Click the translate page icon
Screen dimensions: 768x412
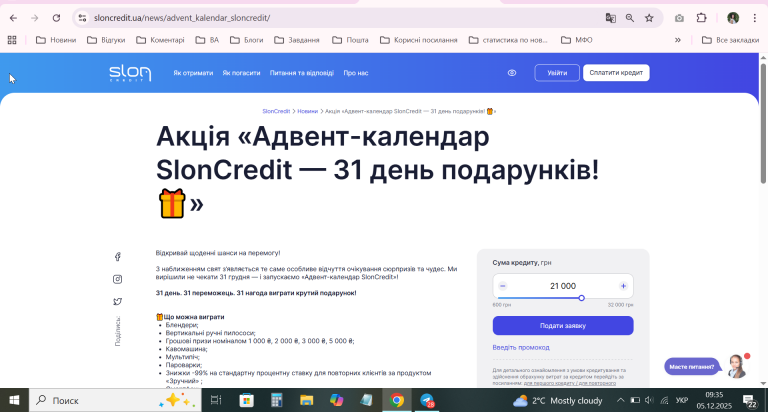[610, 18]
